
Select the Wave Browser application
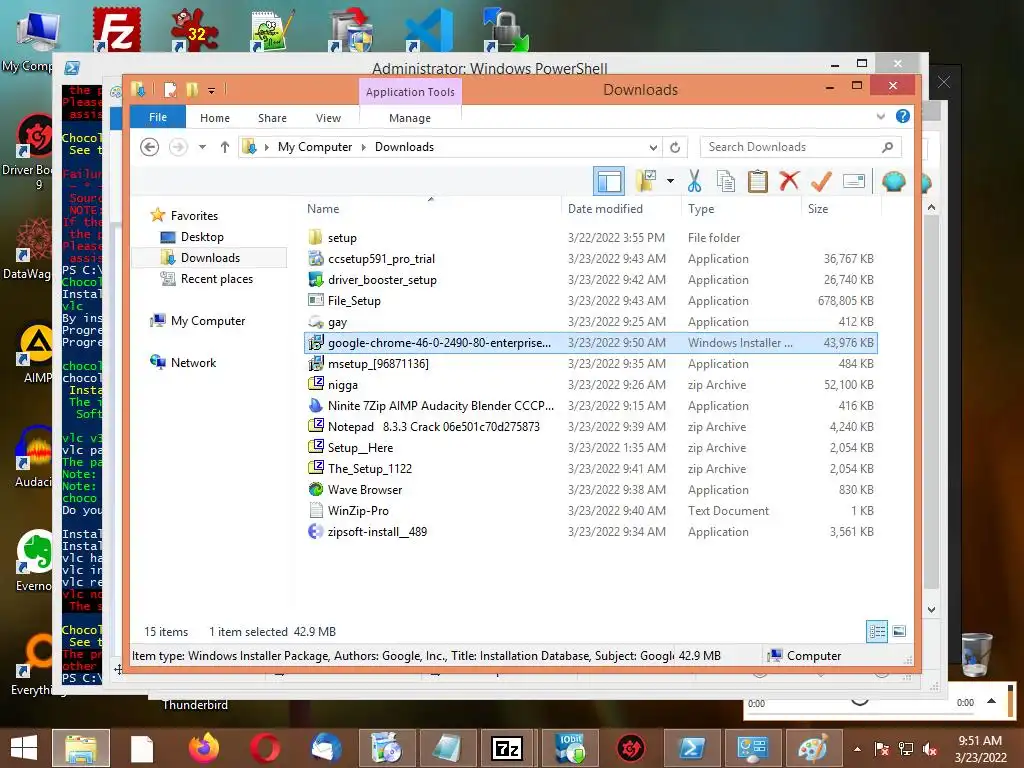pyautogui.click(x=591, y=490)
